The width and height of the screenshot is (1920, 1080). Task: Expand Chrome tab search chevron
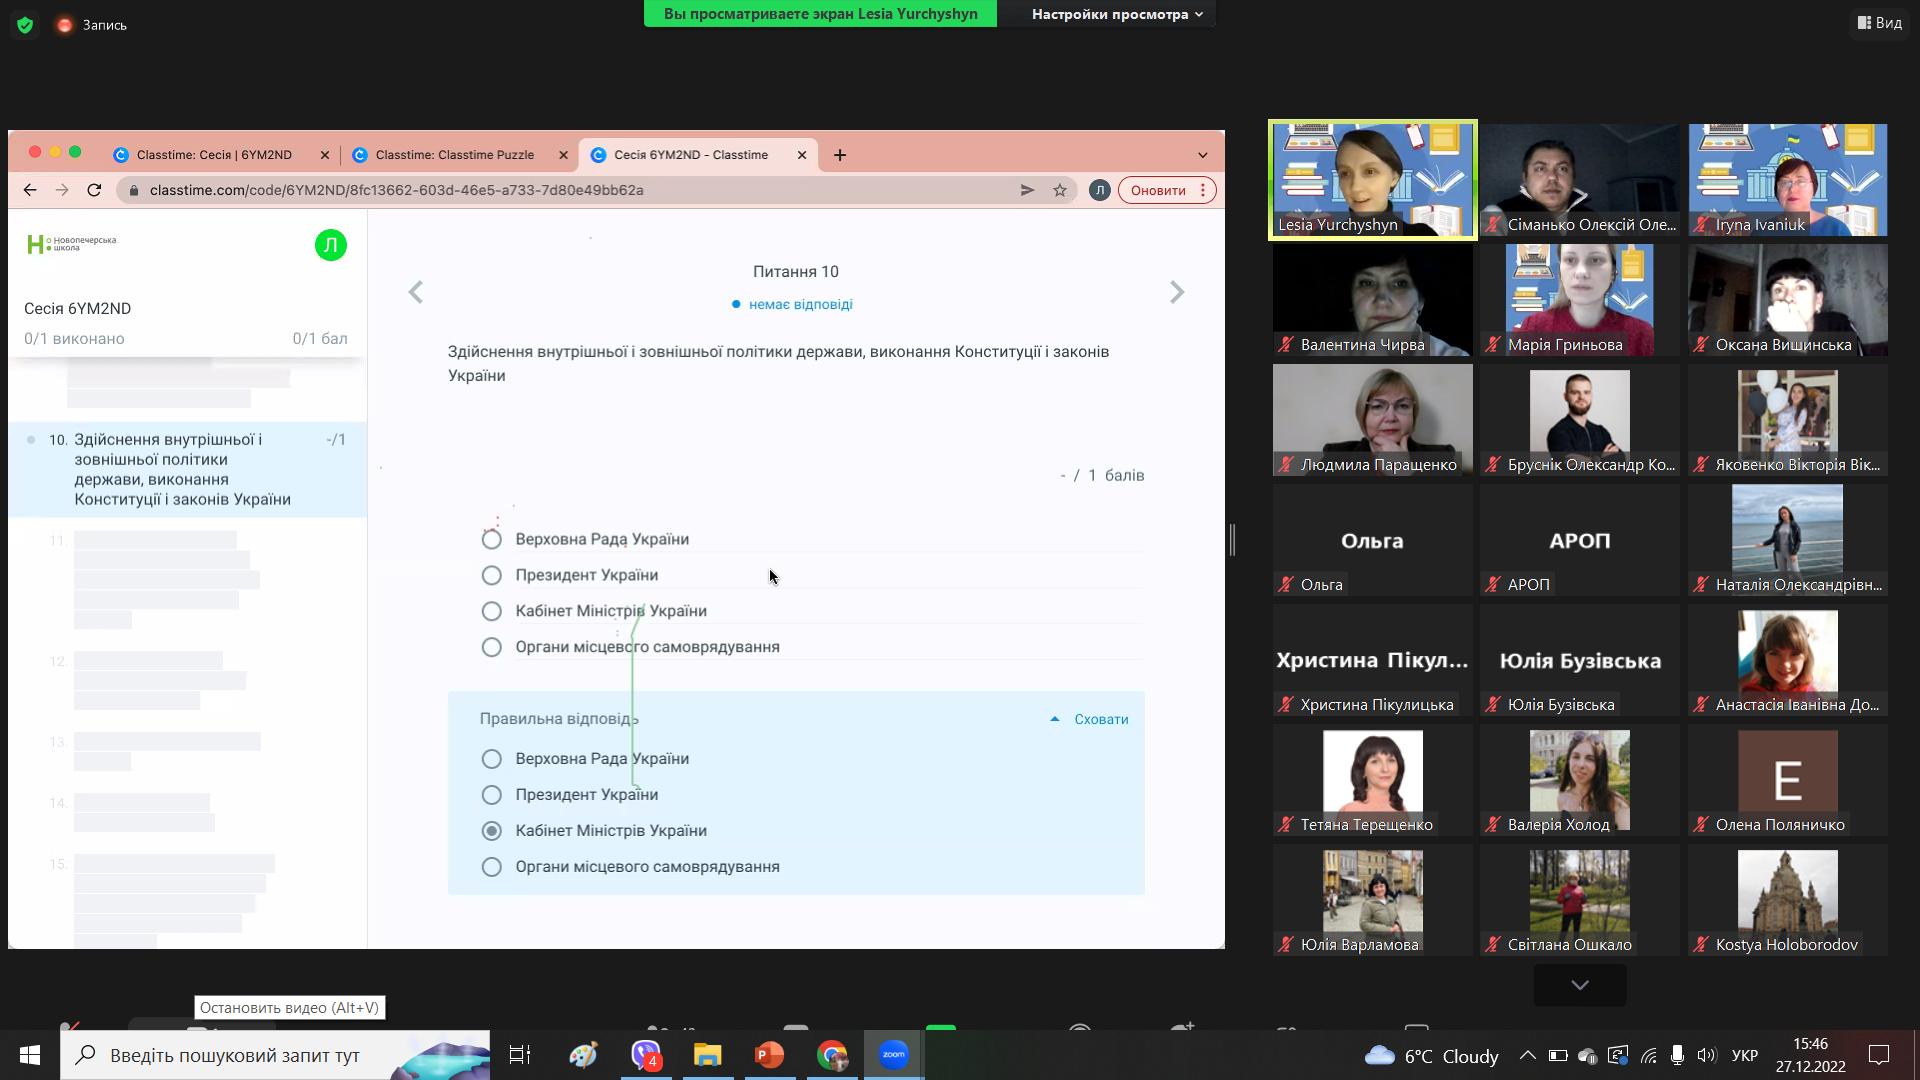click(x=1203, y=155)
